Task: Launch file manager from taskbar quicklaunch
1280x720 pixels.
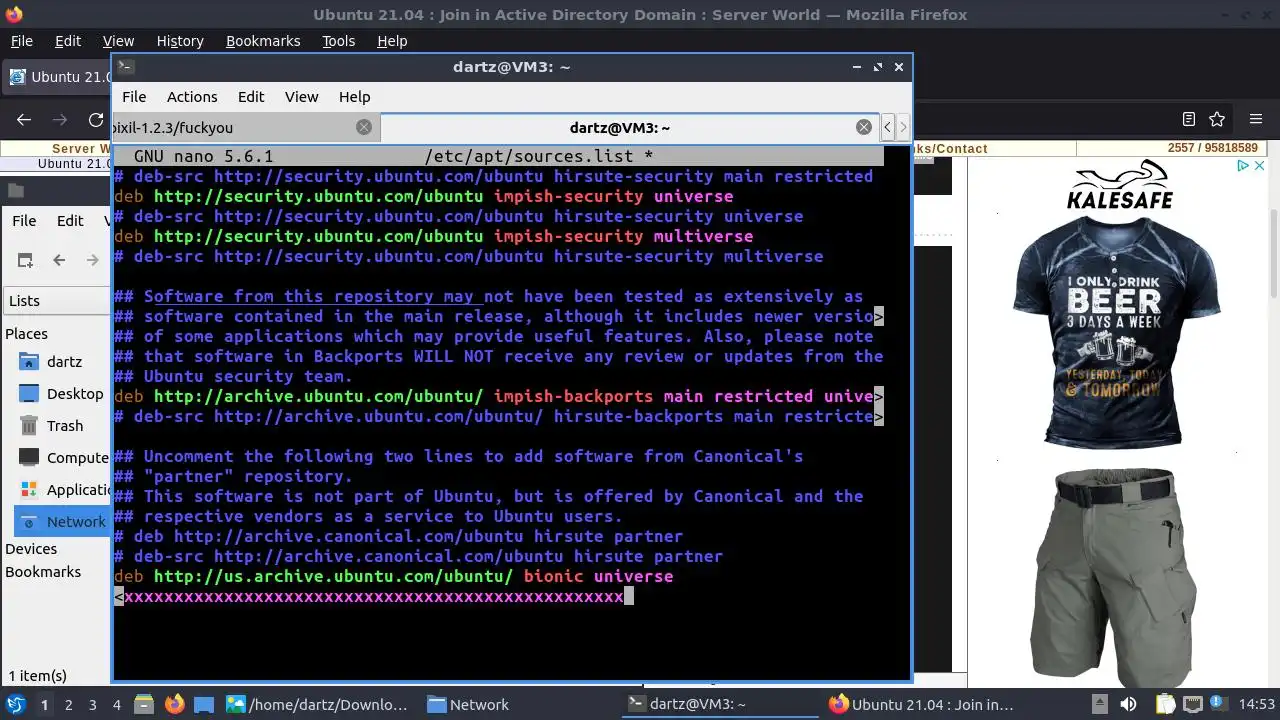Action: click(143, 704)
